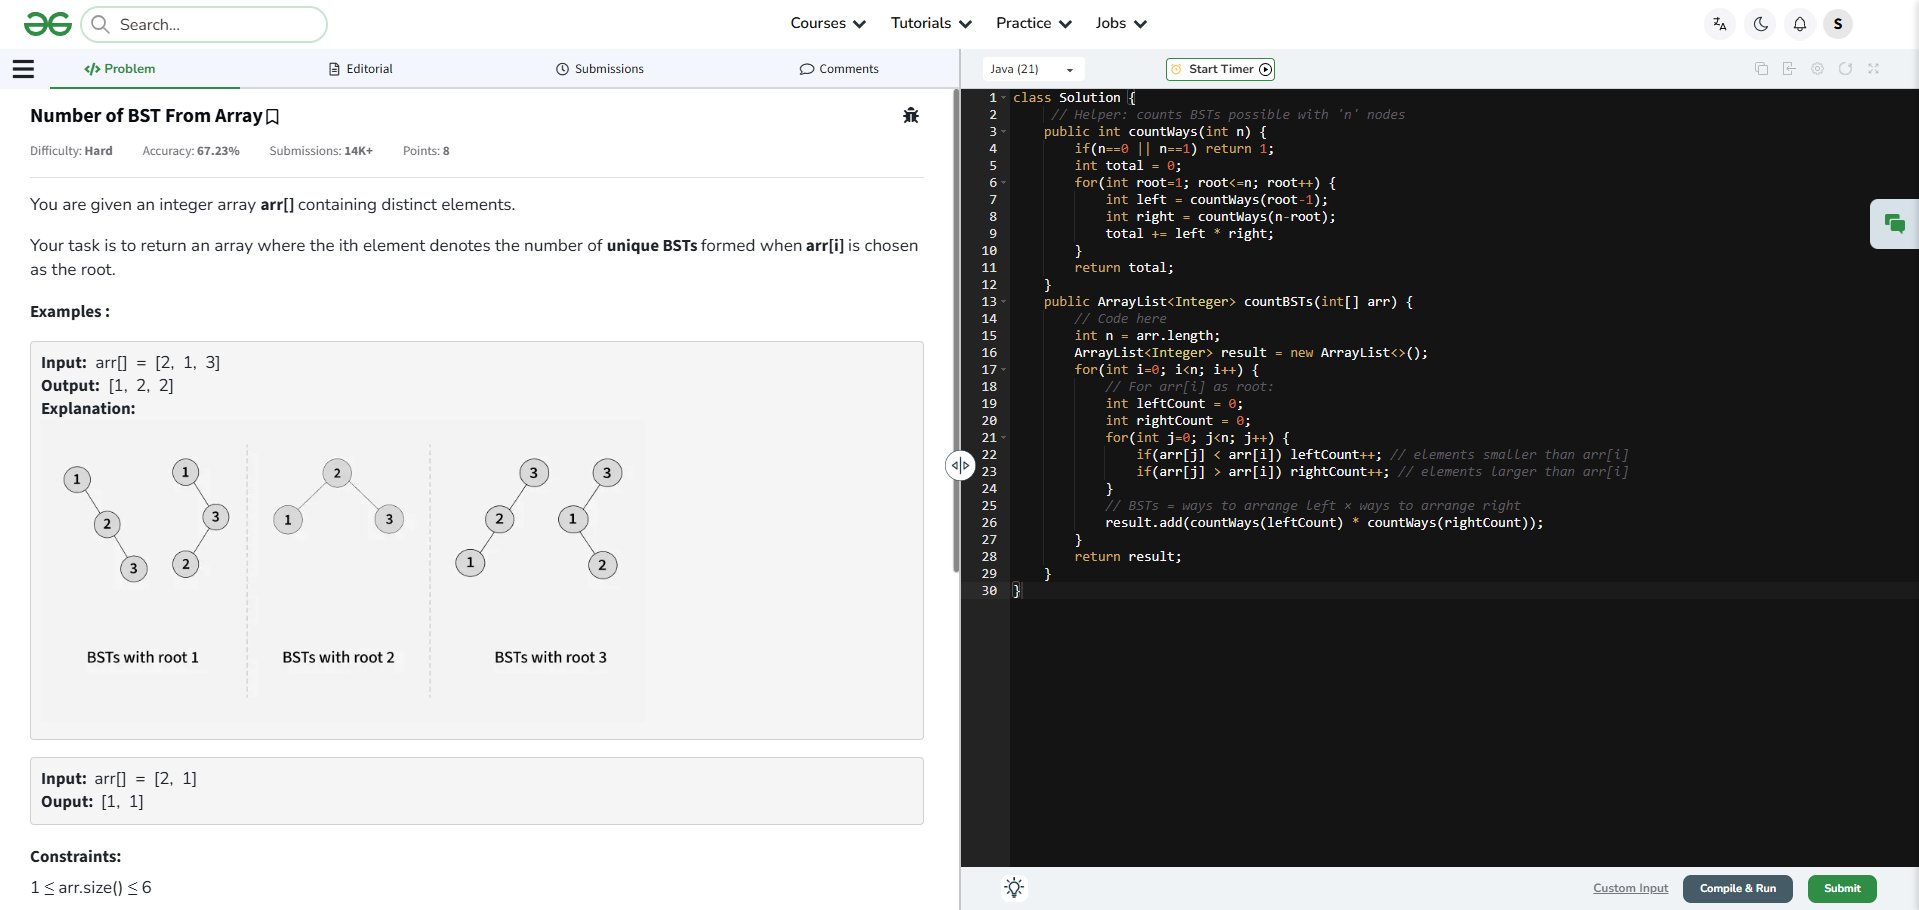Open editor settings gear icon

(1817, 69)
